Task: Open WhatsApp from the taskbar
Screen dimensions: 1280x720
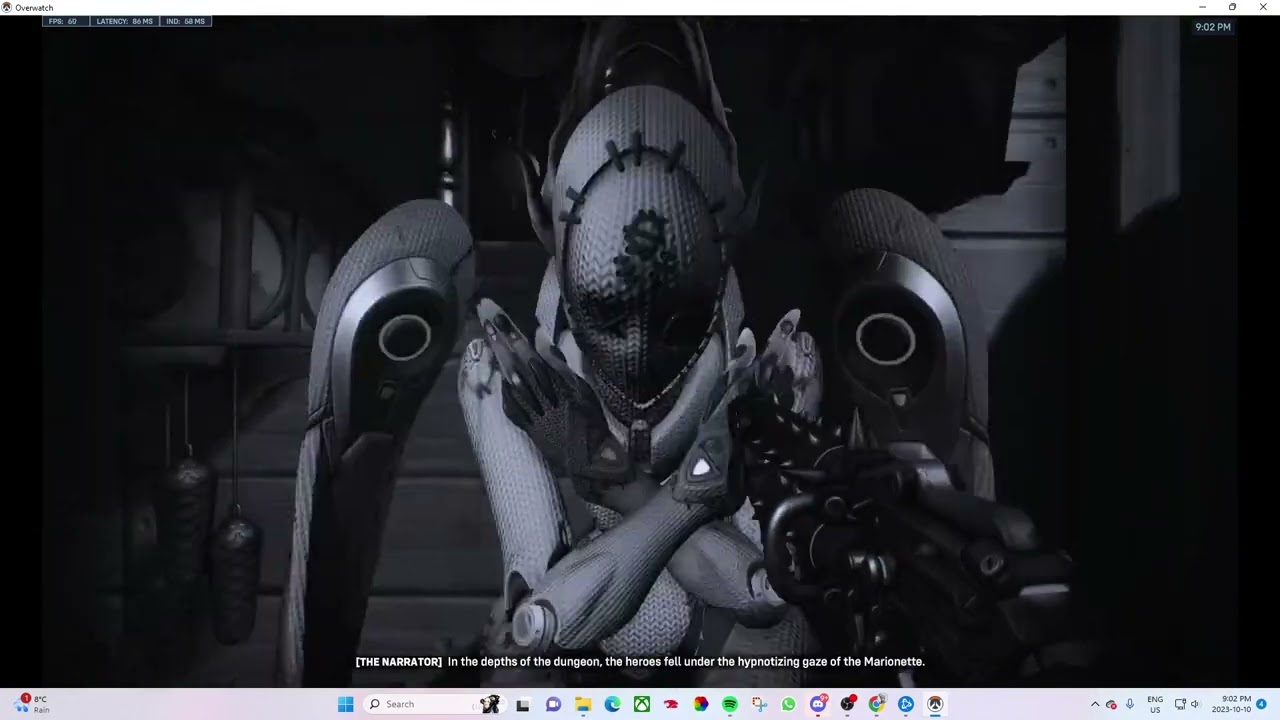Action: (x=789, y=704)
